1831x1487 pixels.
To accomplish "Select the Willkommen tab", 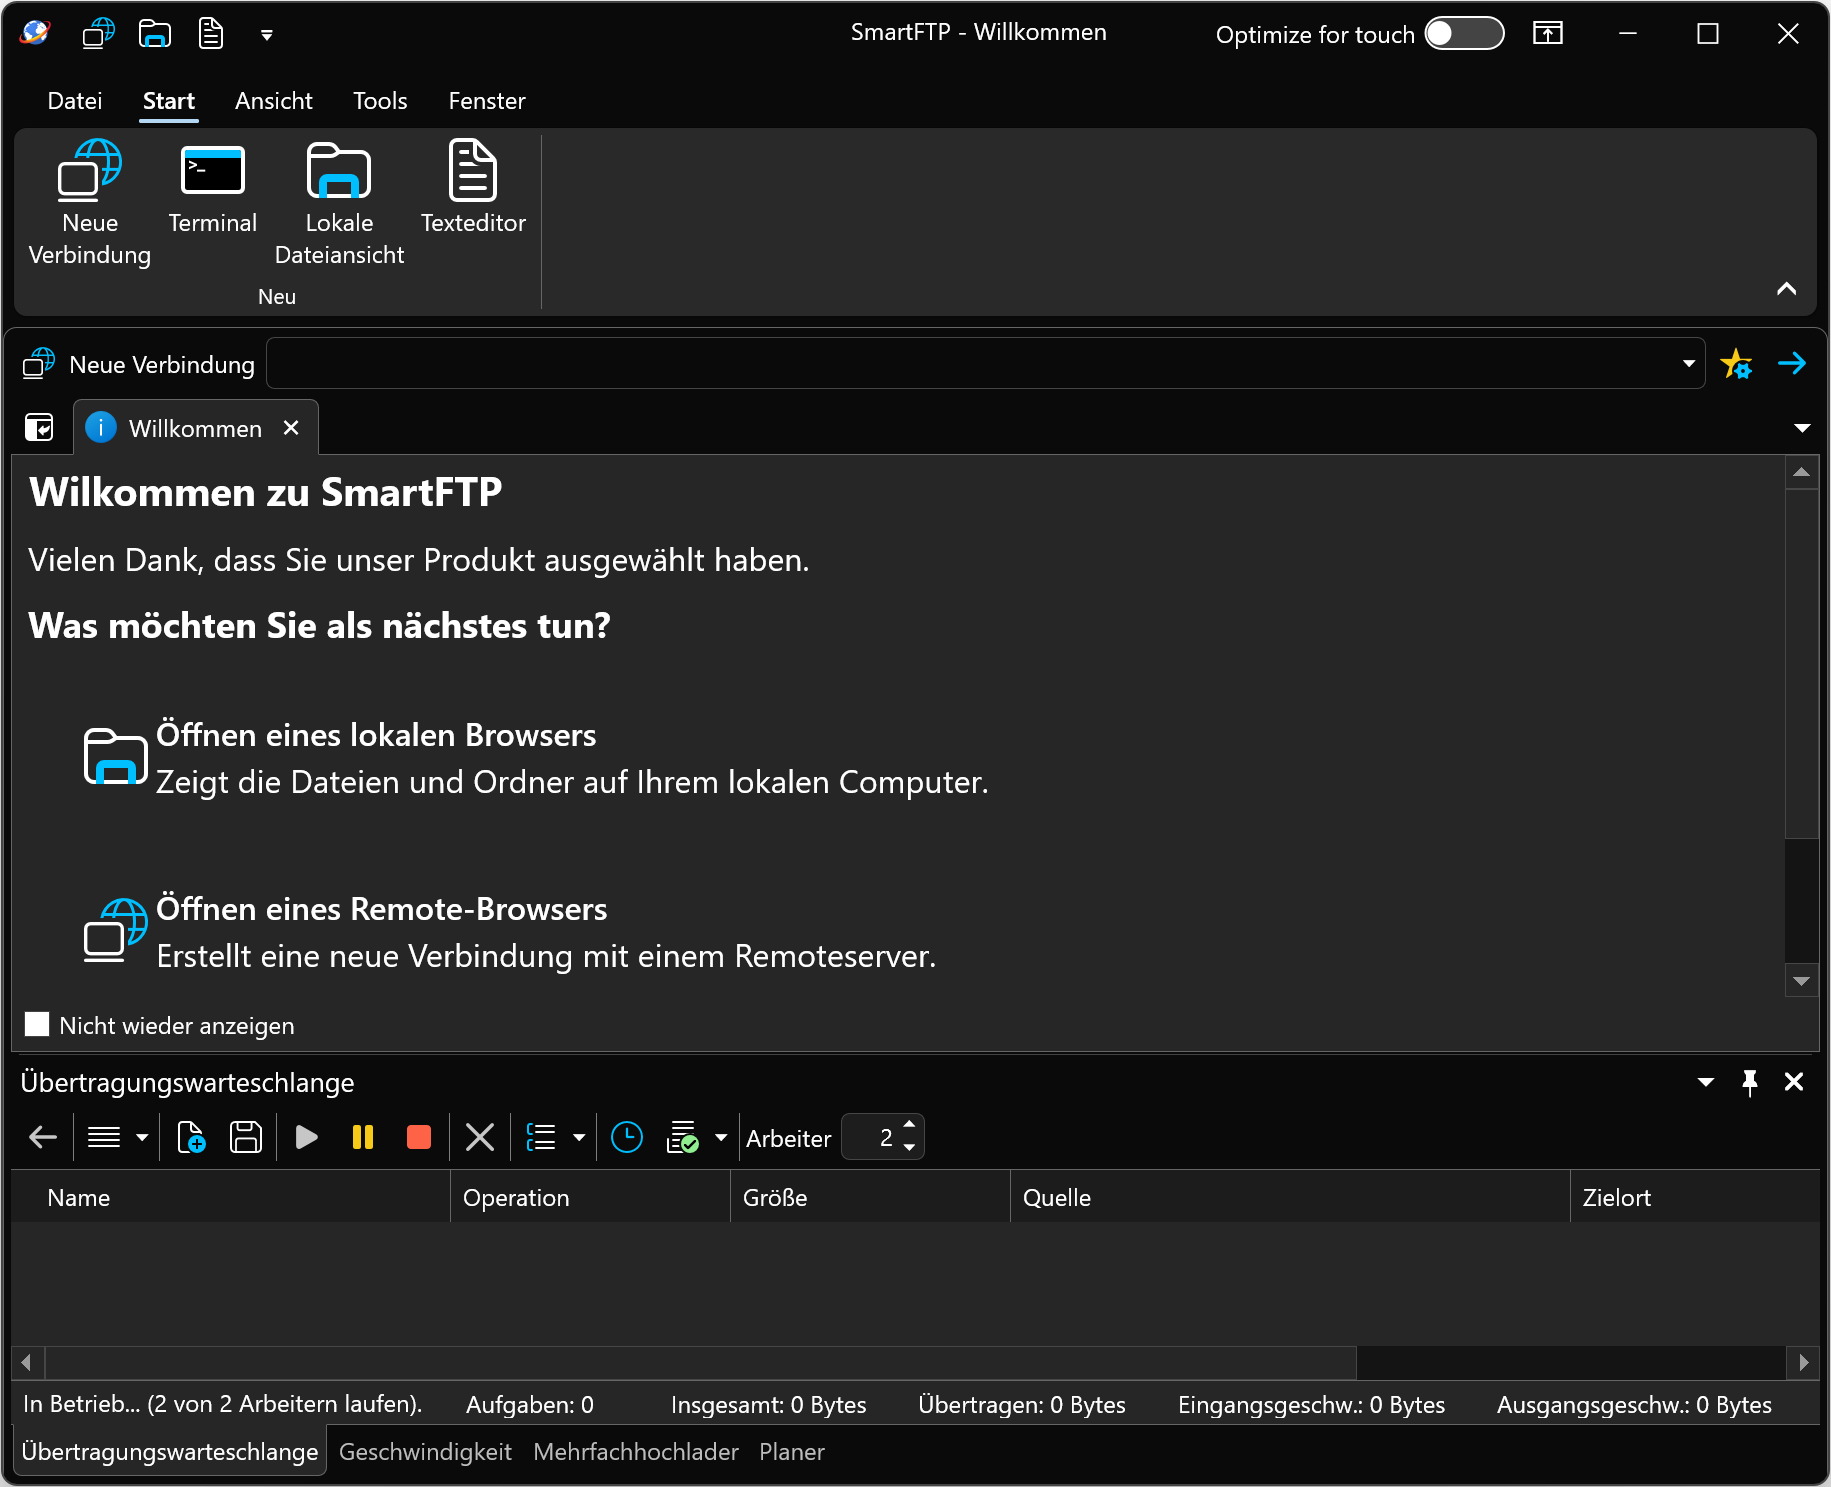I will (x=195, y=428).
